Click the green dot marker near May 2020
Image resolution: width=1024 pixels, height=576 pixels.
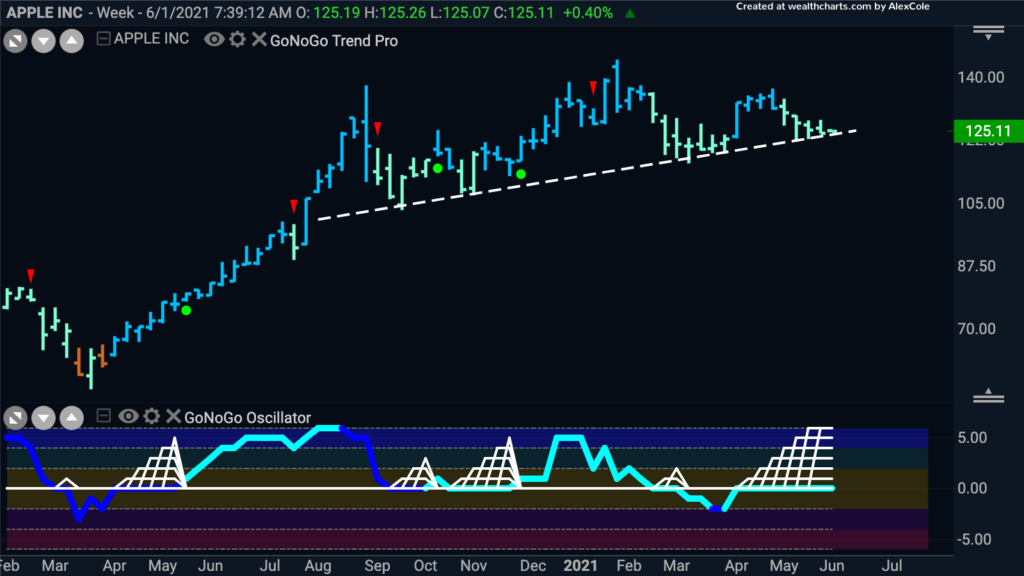click(x=186, y=310)
